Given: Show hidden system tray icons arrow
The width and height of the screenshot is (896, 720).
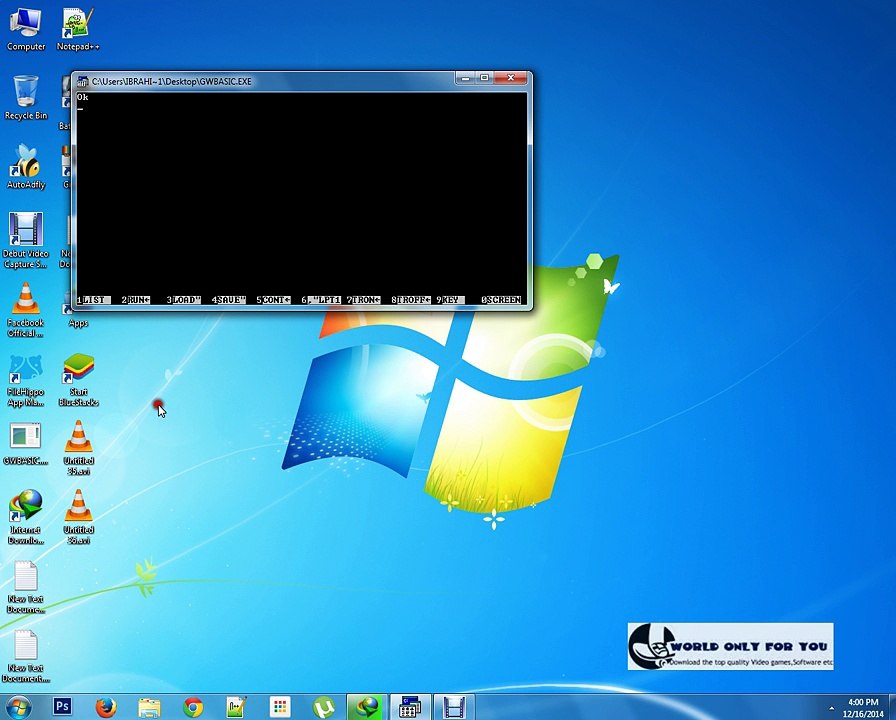Looking at the screenshot, I should (x=831, y=709).
